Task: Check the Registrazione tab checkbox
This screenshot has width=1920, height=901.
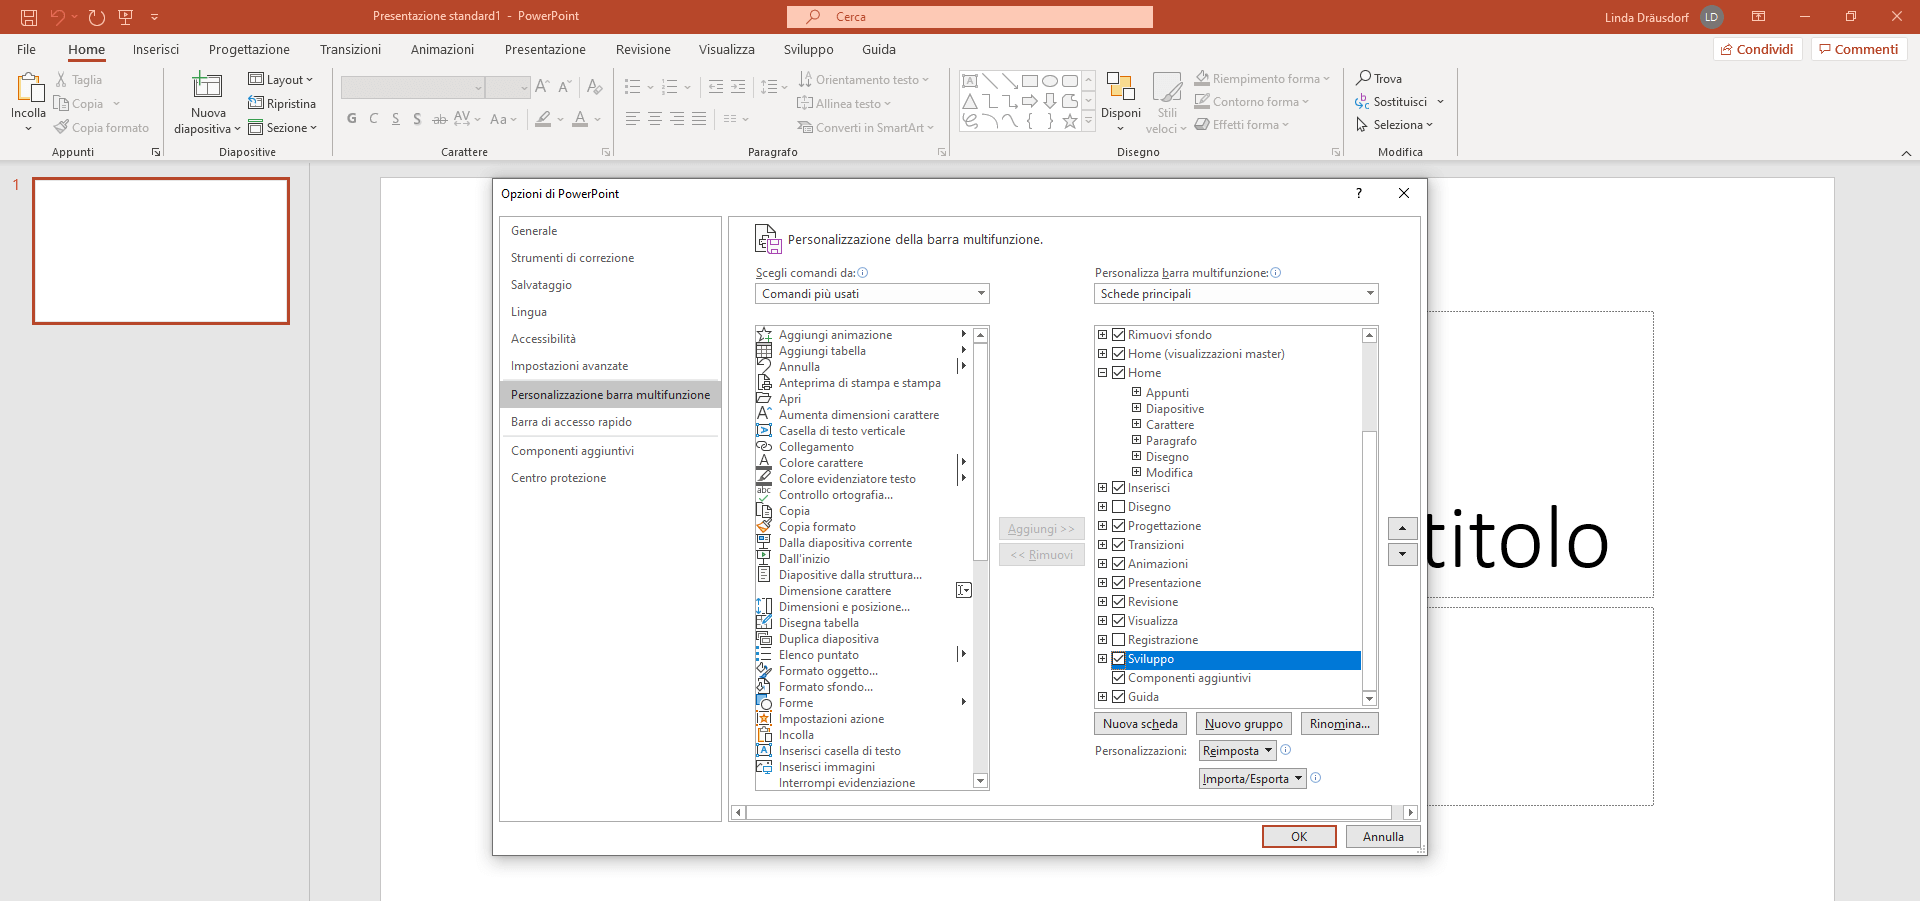Action: [1119, 640]
